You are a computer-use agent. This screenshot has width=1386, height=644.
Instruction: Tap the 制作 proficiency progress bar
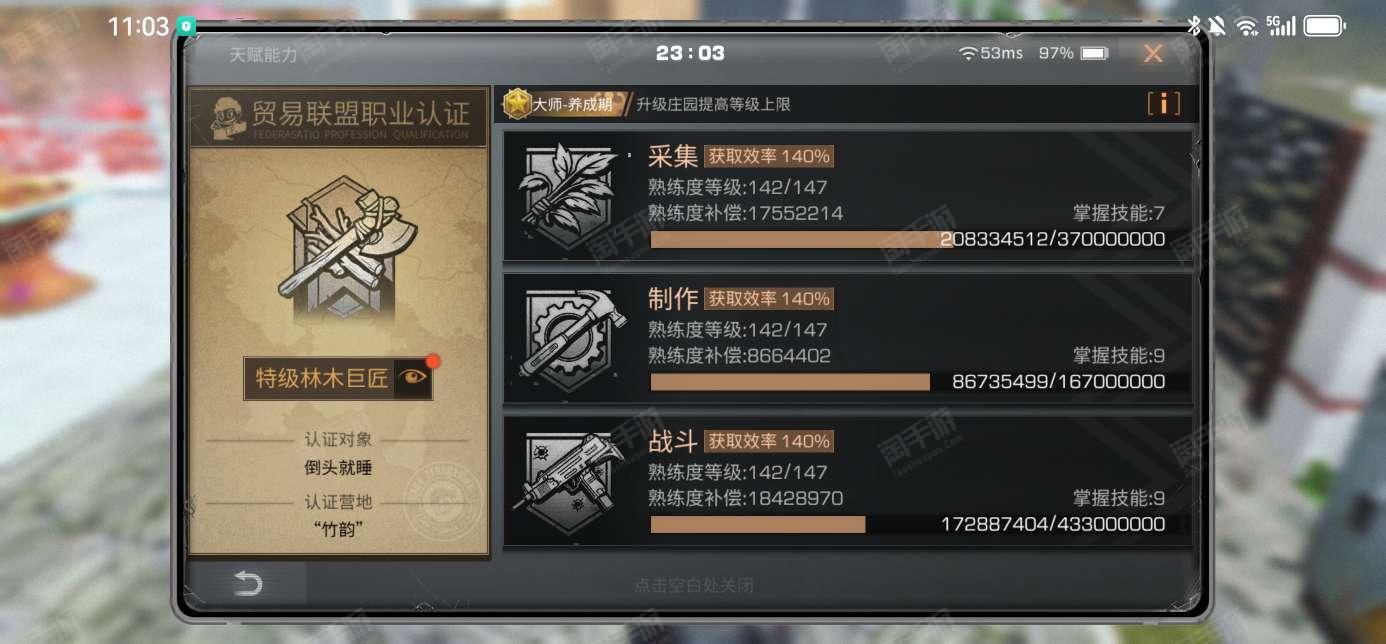[908, 382]
